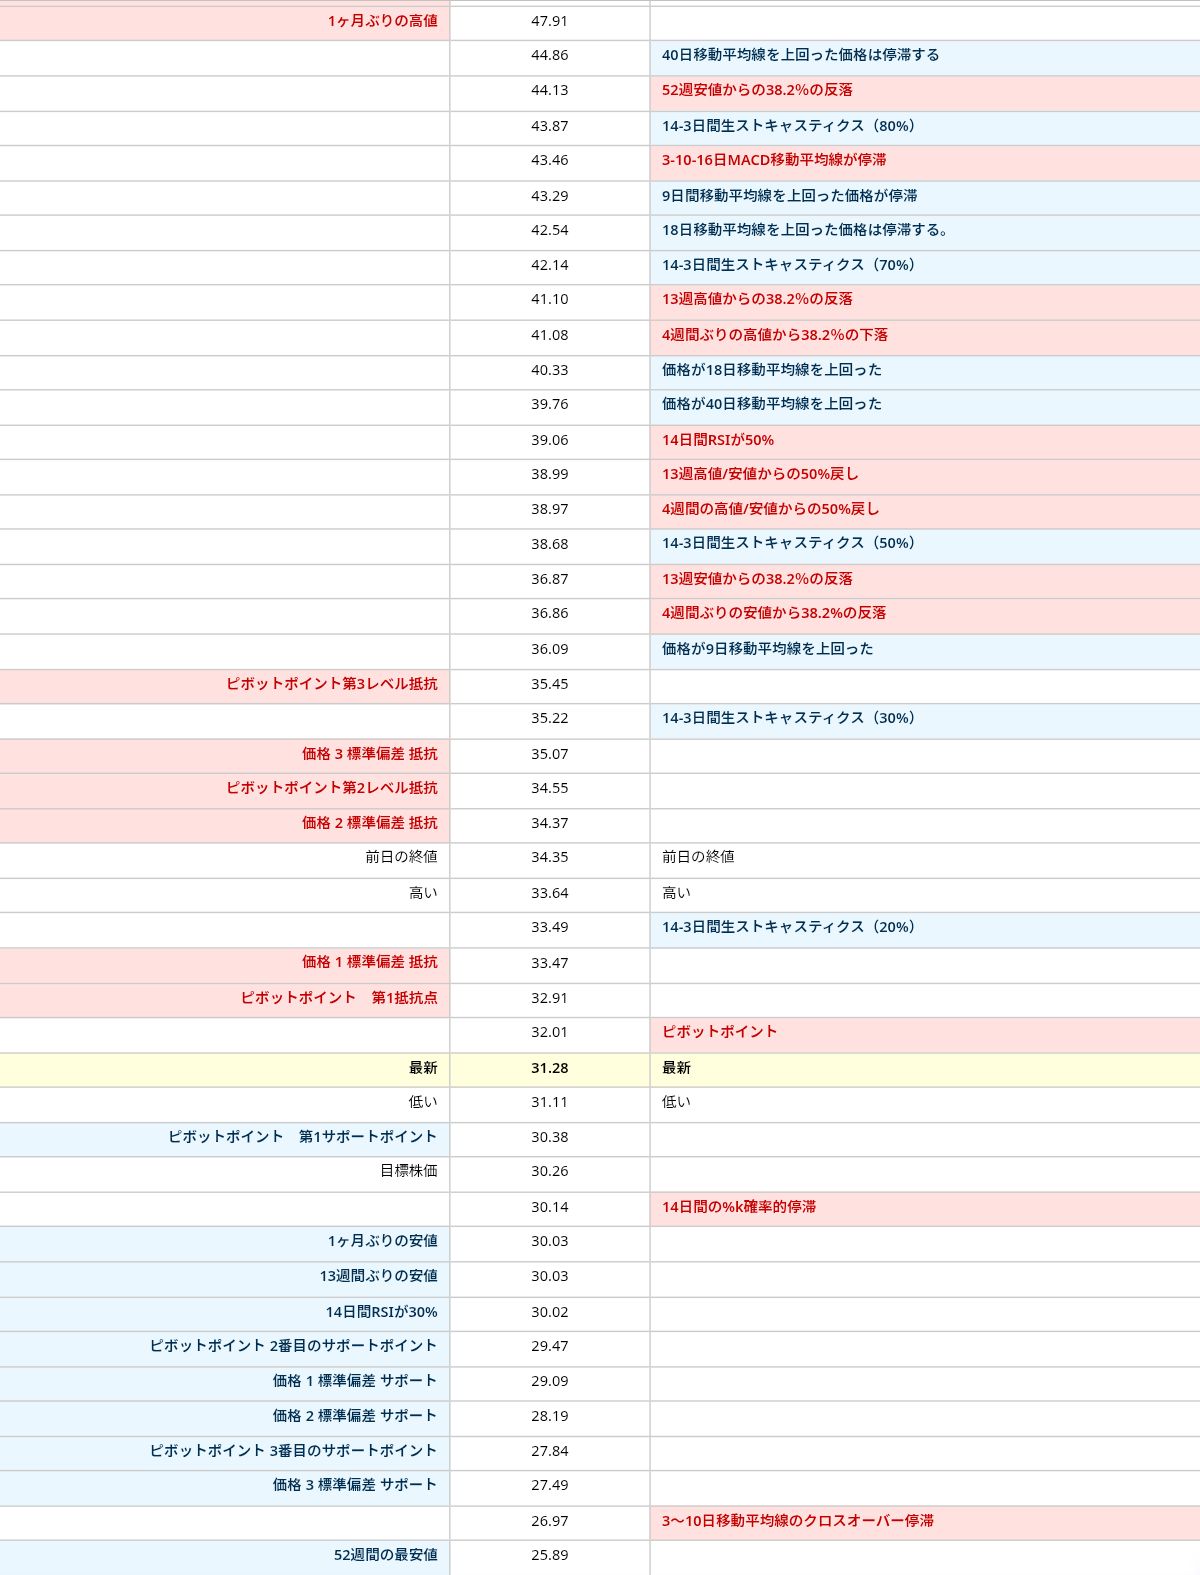Select ピボットポイント 第1サポートポイント label
Viewport: 1200px width, 1575px height.
[x=303, y=1137]
